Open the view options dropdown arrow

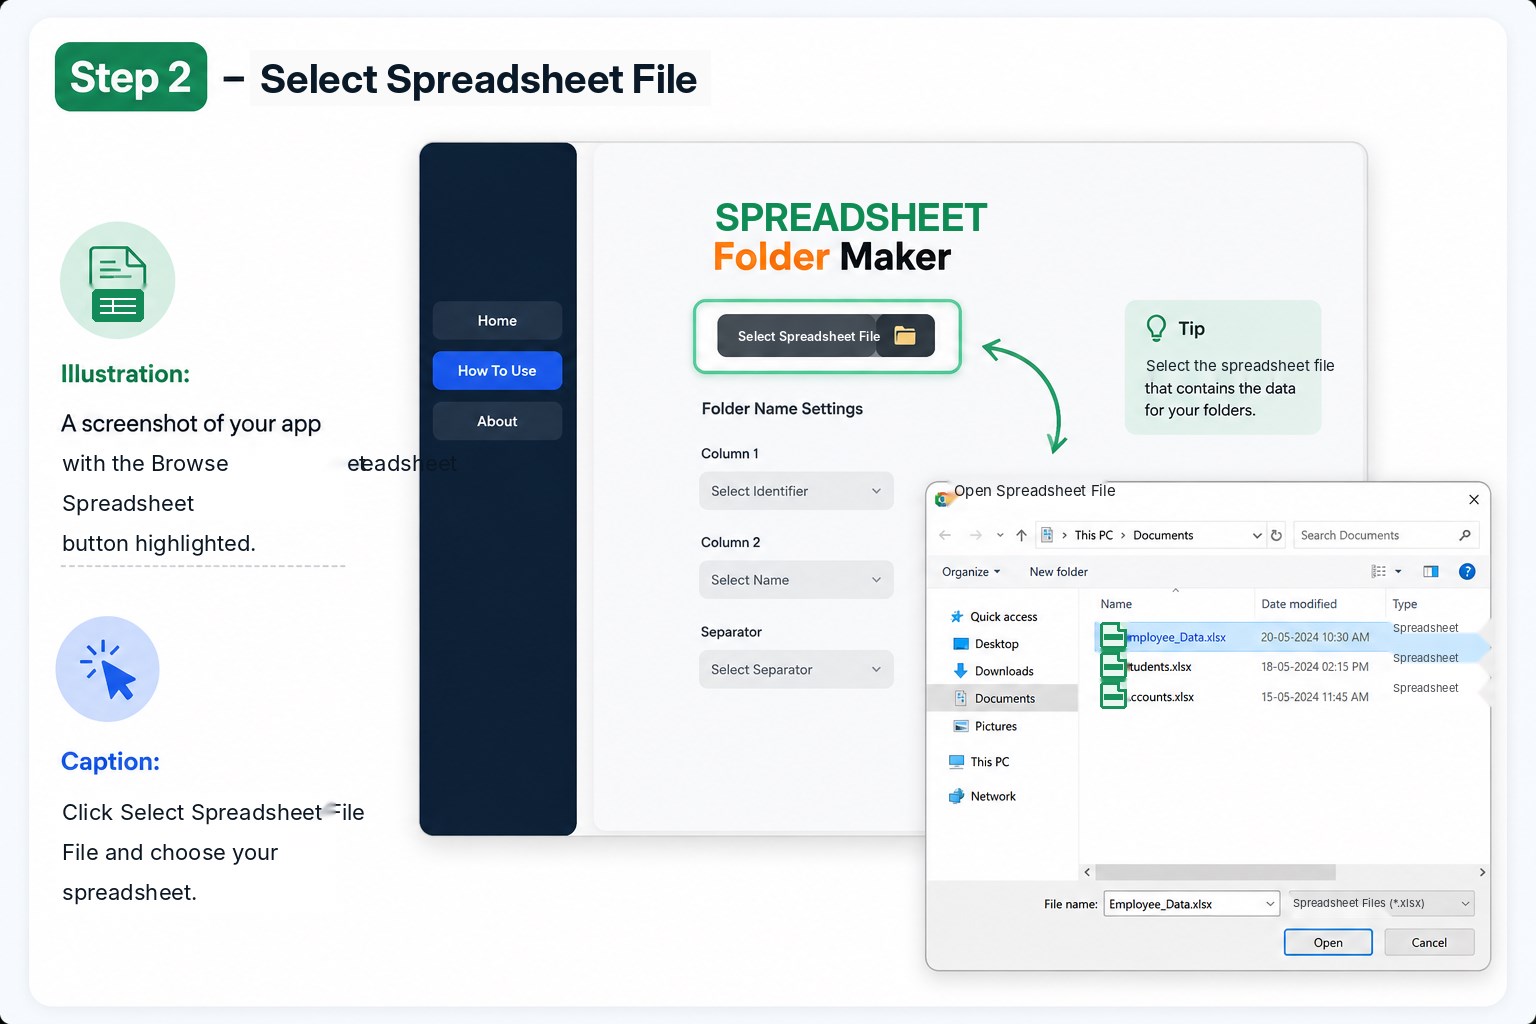tap(1398, 571)
